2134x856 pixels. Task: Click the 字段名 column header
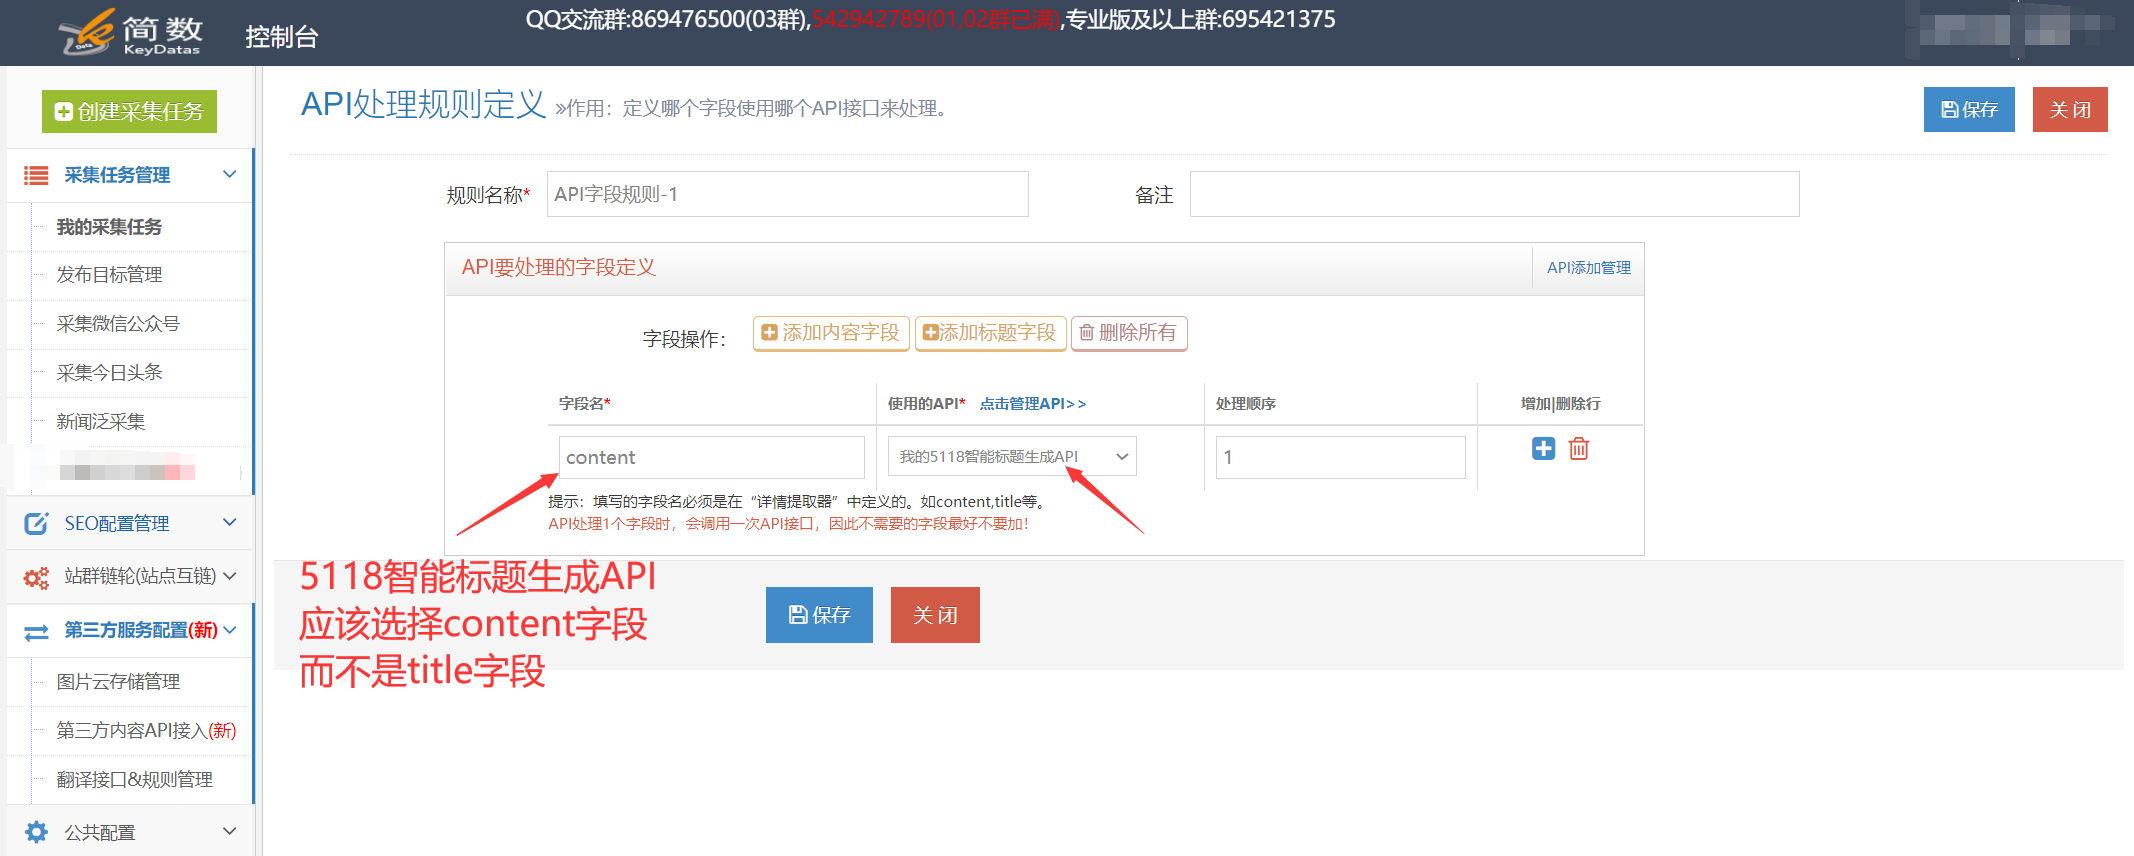(585, 404)
